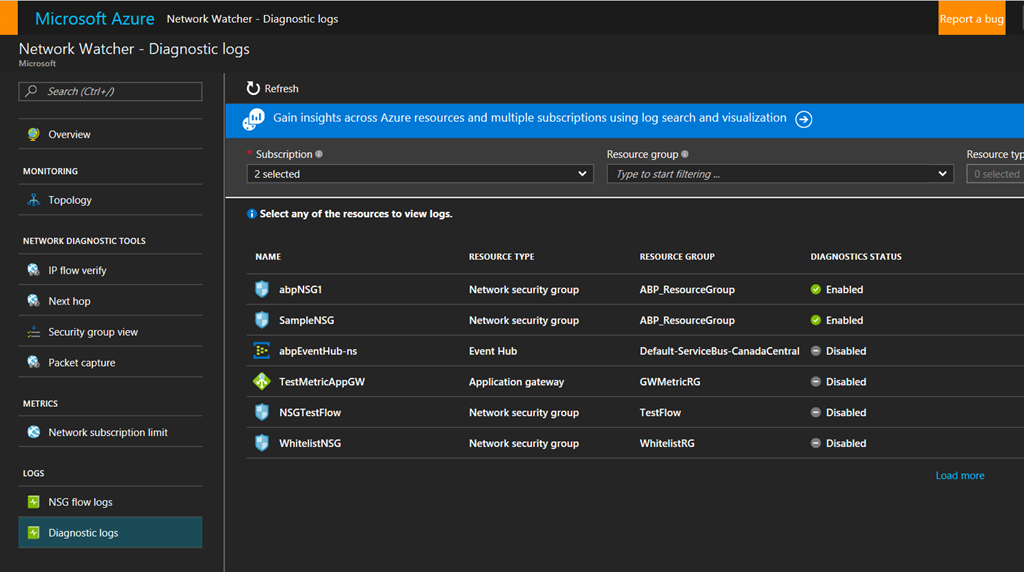Click the log analytics banner chart icon
1024x572 pixels.
click(x=253, y=119)
